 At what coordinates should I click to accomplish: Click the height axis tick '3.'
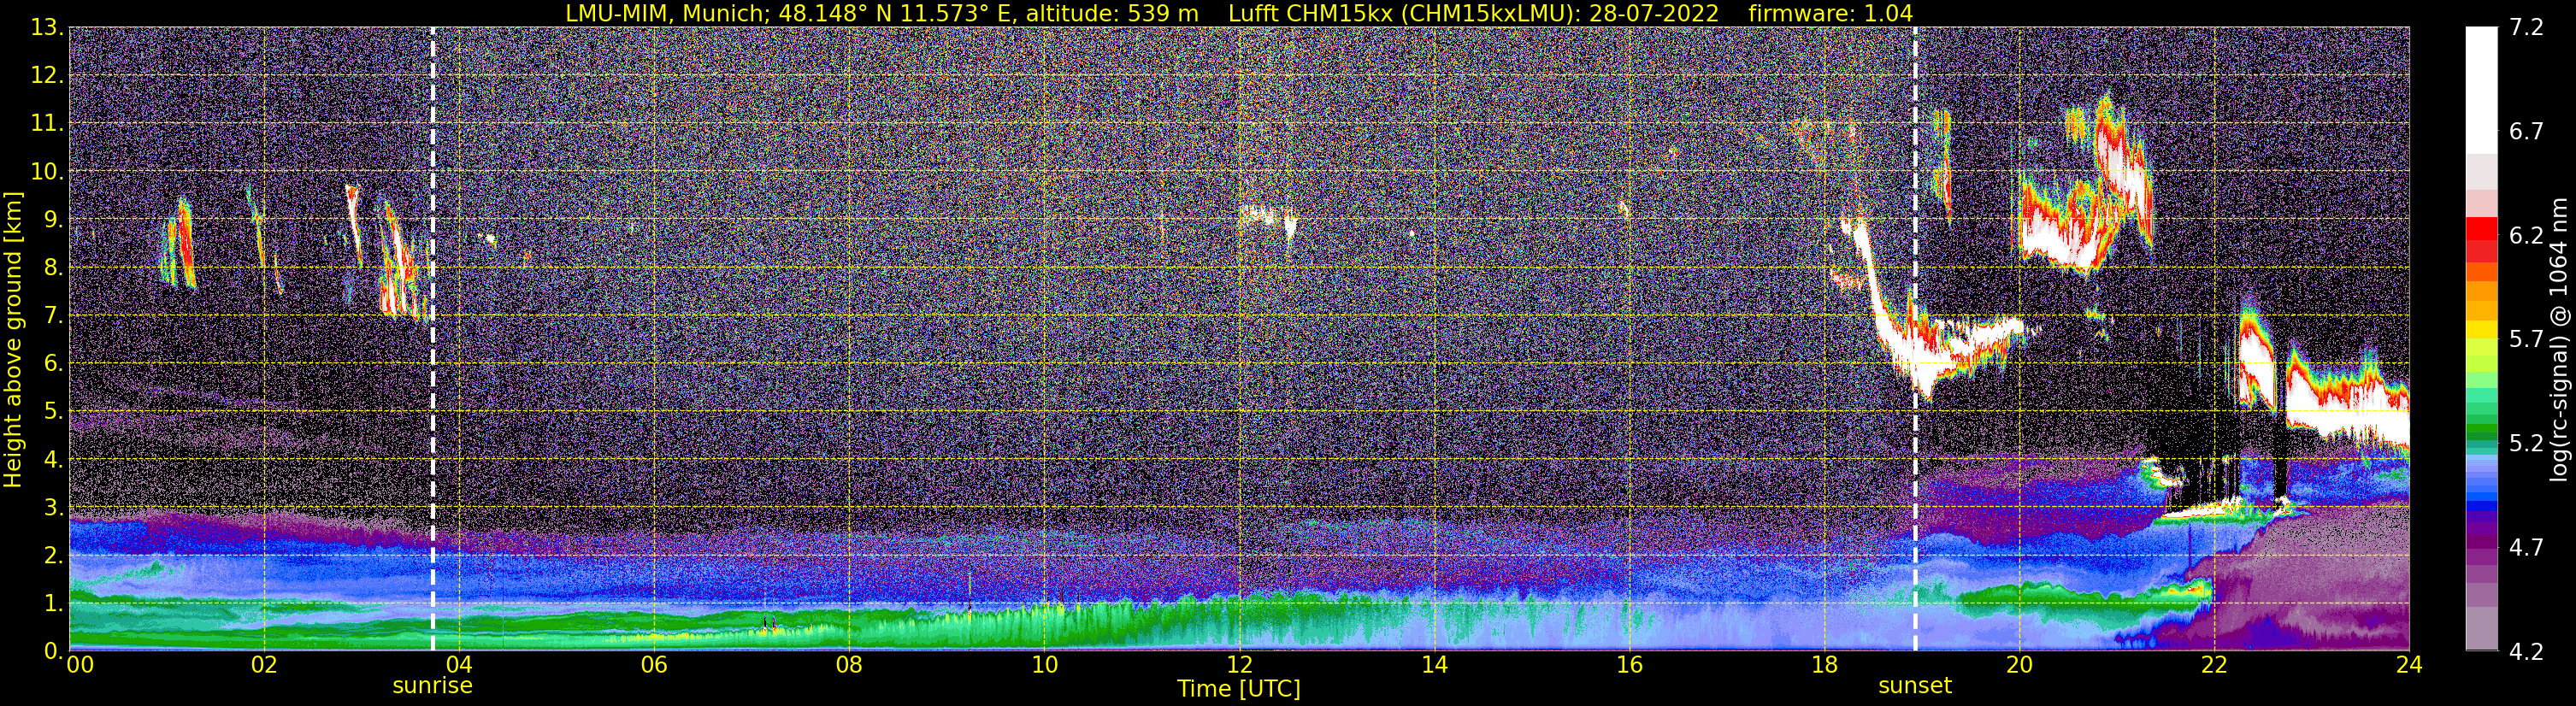(53, 507)
